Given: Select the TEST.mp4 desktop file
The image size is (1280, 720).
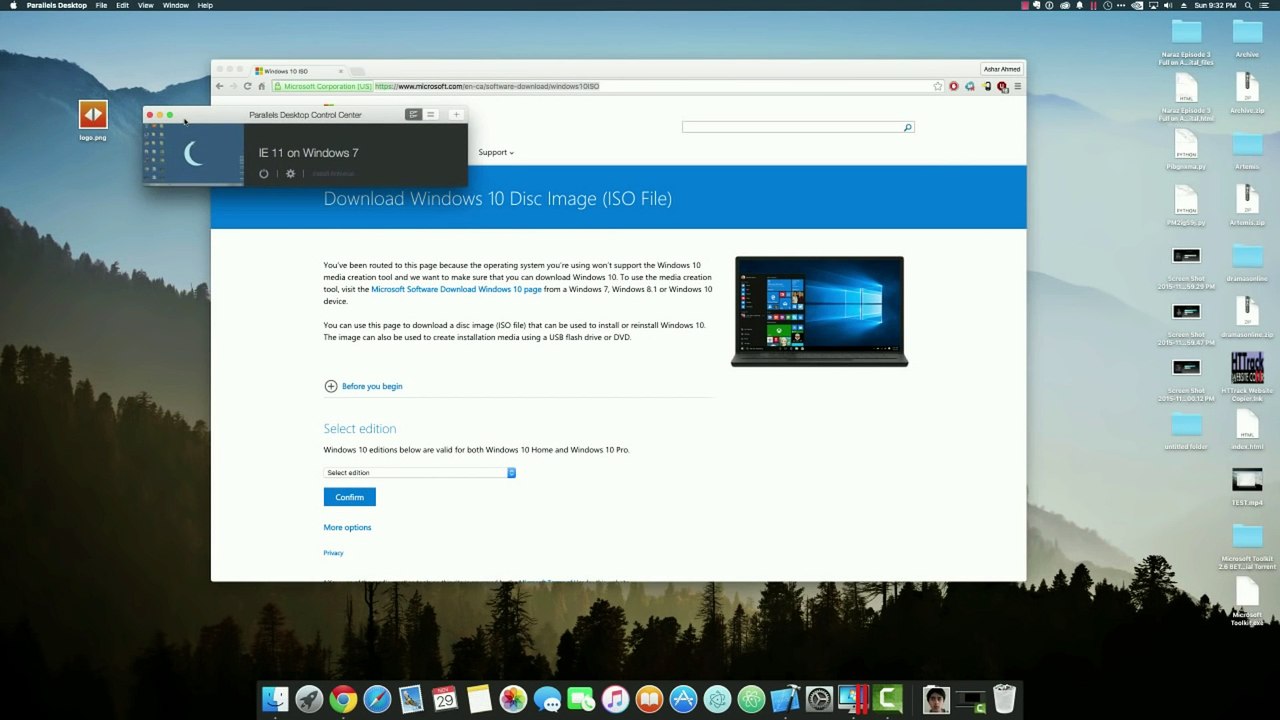Looking at the screenshot, I should pos(1247,487).
